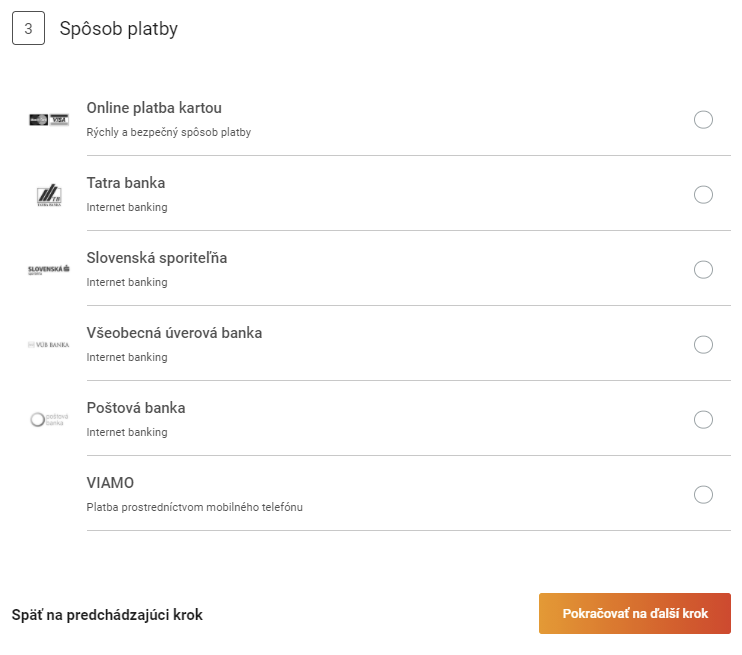Click the Tatra banka label text
Screen dimensions: 742x655
tap(126, 183)
